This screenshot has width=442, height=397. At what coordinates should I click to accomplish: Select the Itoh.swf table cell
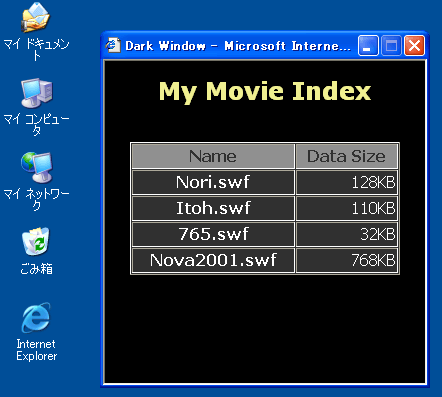tap(213, 208)
